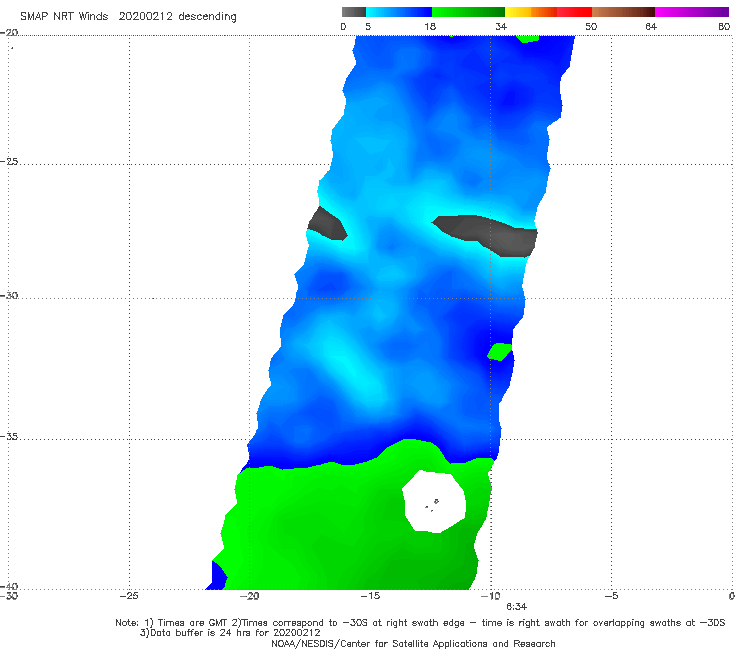Click the longitude axis label "-5"
Image resolution: width=740 pixels, height=650 pixels.
point(611,596)
